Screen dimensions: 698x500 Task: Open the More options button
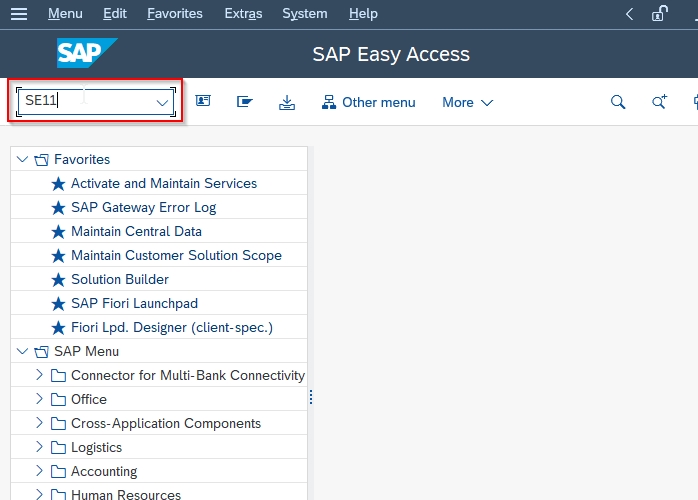(x=467, y=102)
